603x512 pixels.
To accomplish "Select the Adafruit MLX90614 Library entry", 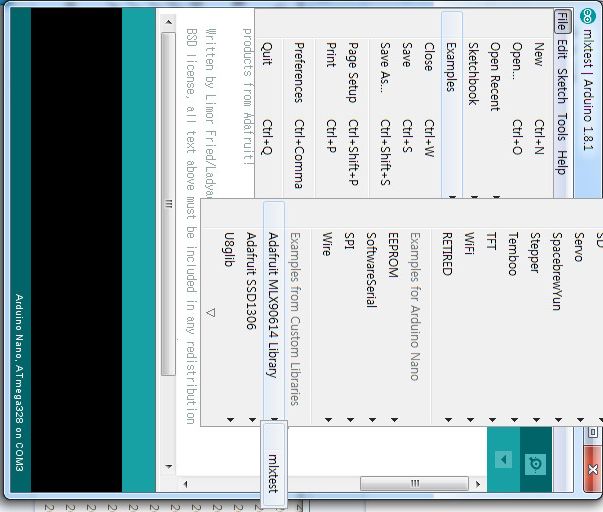I will point(273,312).
